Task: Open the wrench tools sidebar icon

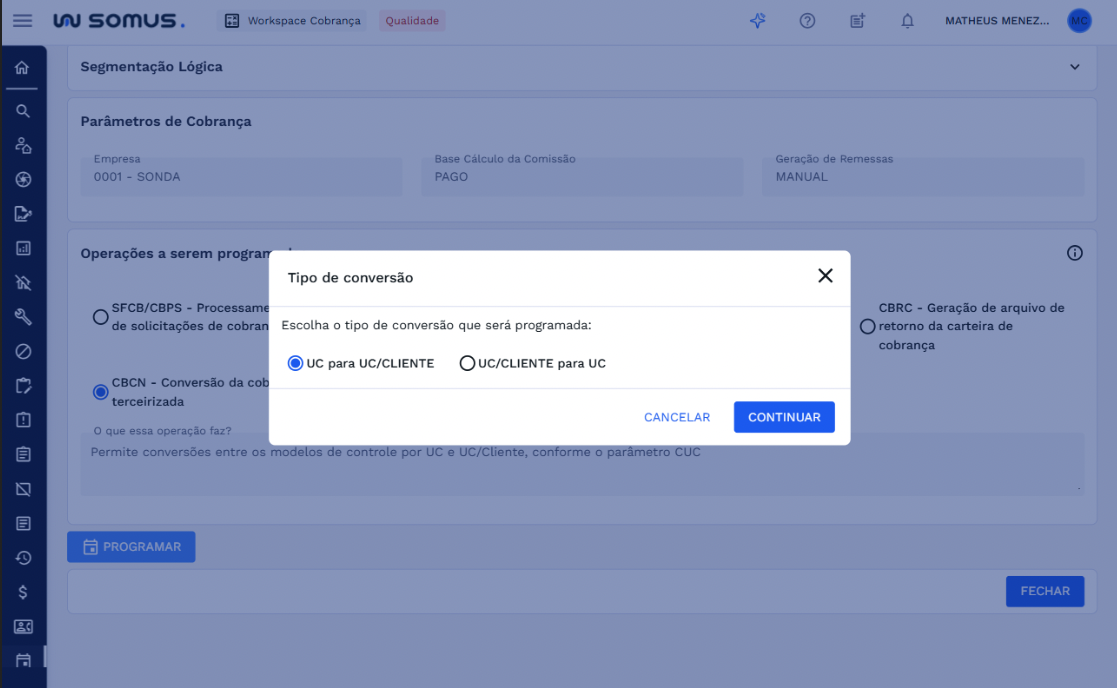Action: point(23,317)
